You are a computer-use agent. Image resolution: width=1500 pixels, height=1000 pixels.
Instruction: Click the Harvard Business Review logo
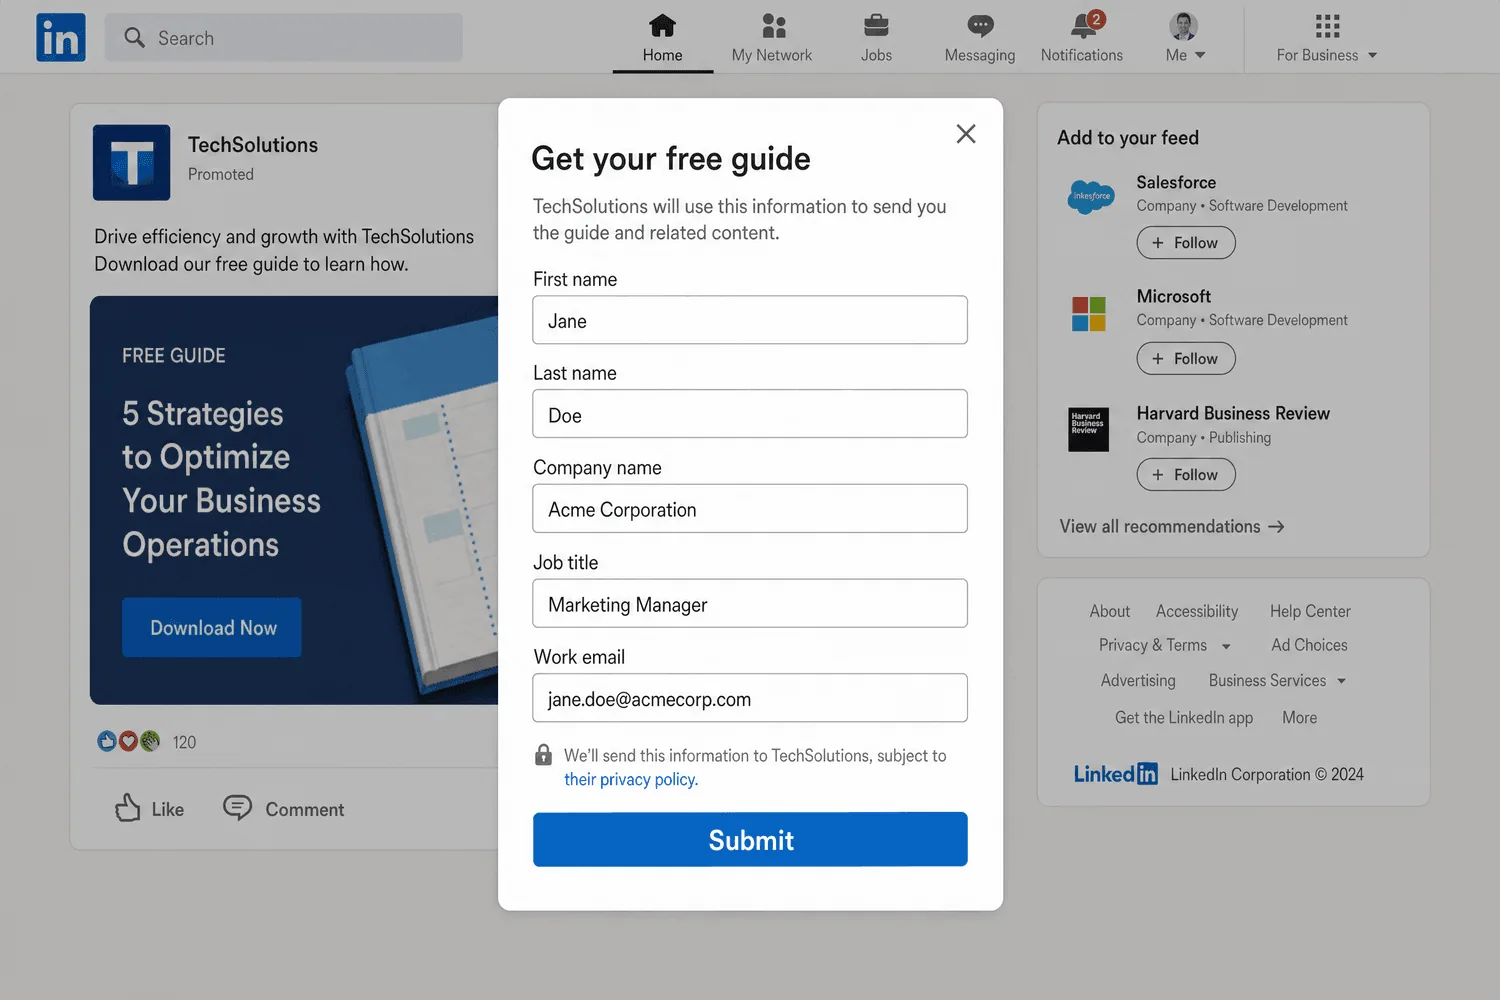point(1089,430)
